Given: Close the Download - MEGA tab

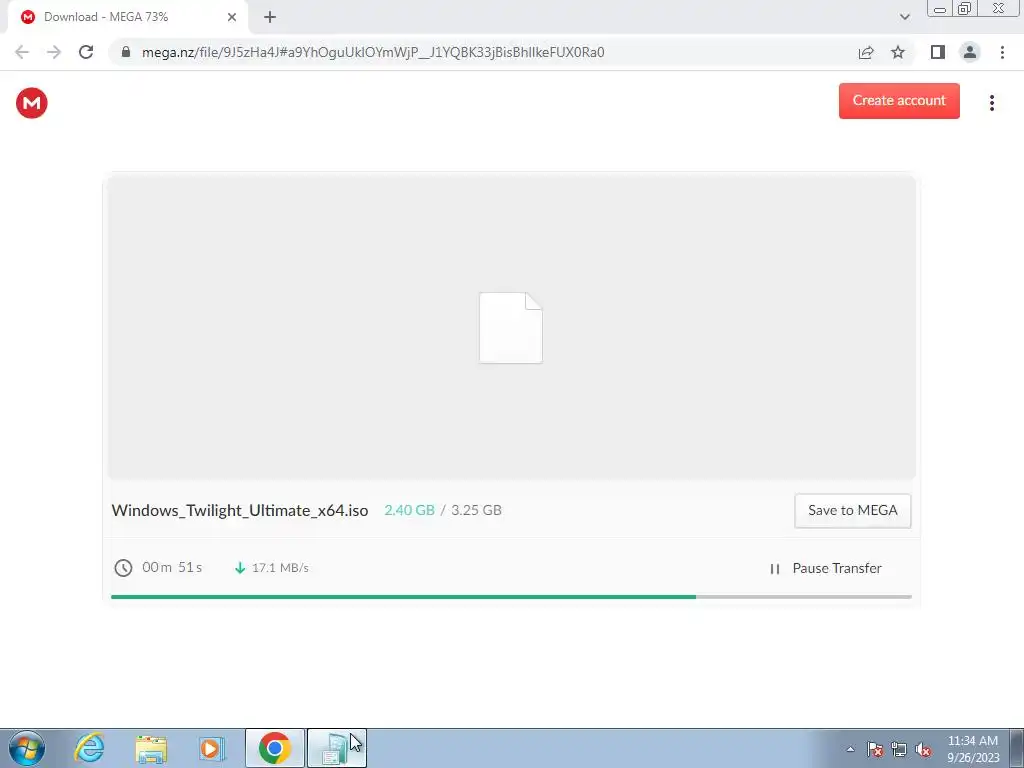Looking at the screenshot, I should (x=232, y=17).
